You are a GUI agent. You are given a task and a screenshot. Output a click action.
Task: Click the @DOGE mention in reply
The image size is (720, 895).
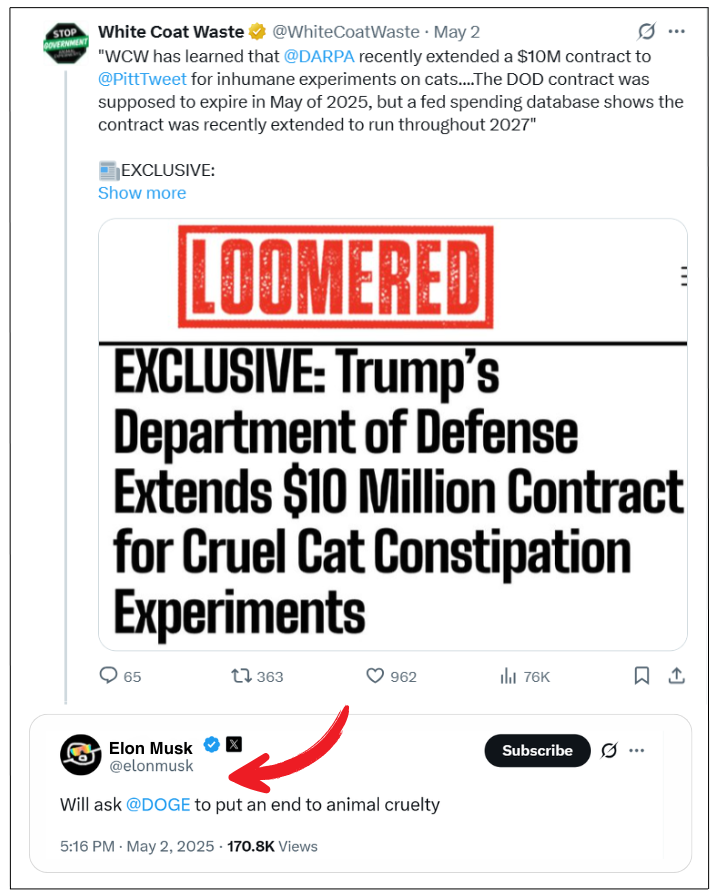coord(158,804)
